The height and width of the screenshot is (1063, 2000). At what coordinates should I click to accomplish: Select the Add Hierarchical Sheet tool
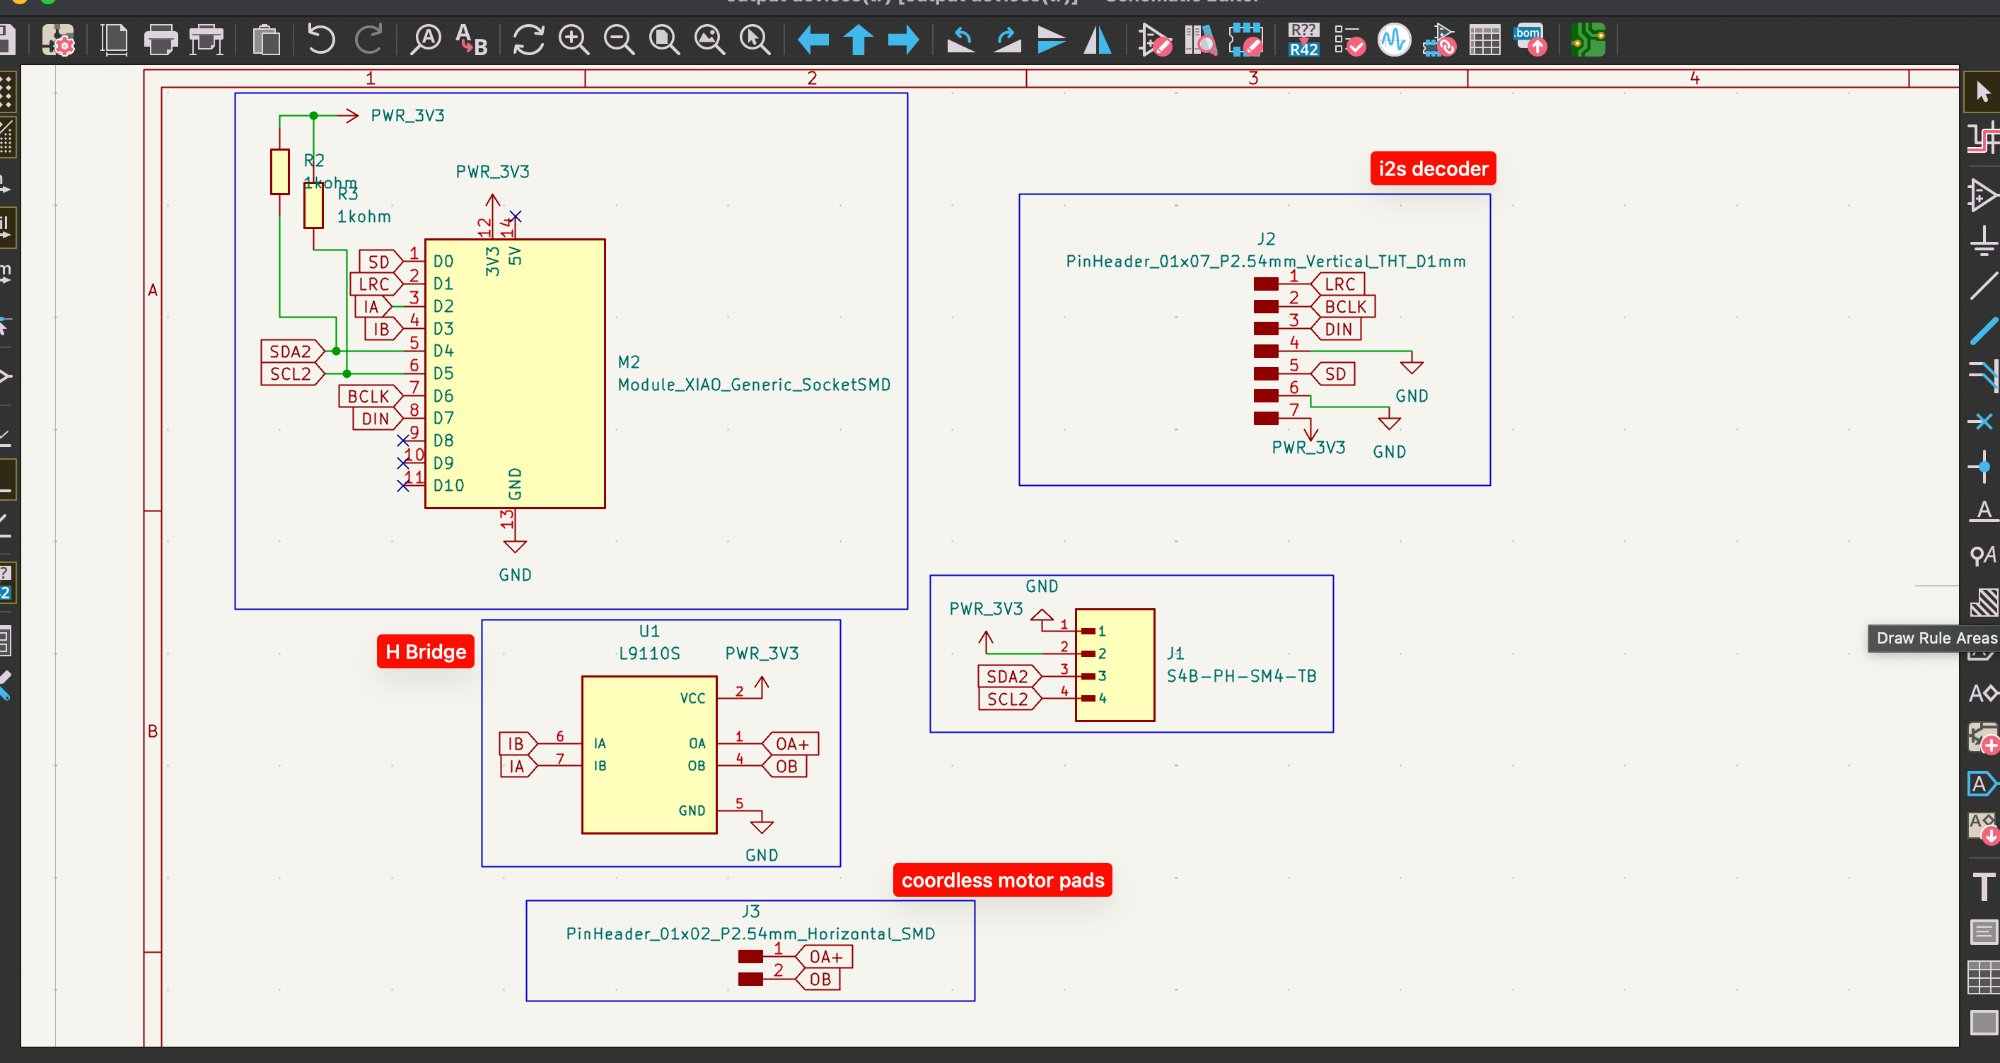click(1982, 738)
